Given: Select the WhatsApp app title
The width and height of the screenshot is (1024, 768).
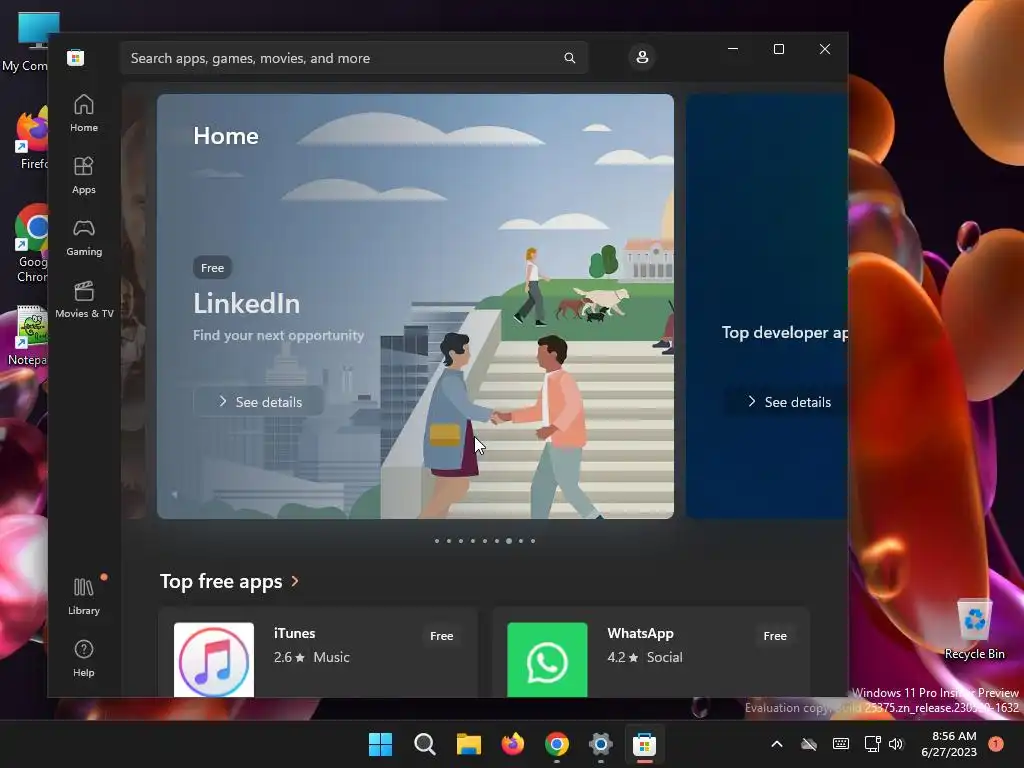Looking at the screenshot, I should (x=640, y=633).
